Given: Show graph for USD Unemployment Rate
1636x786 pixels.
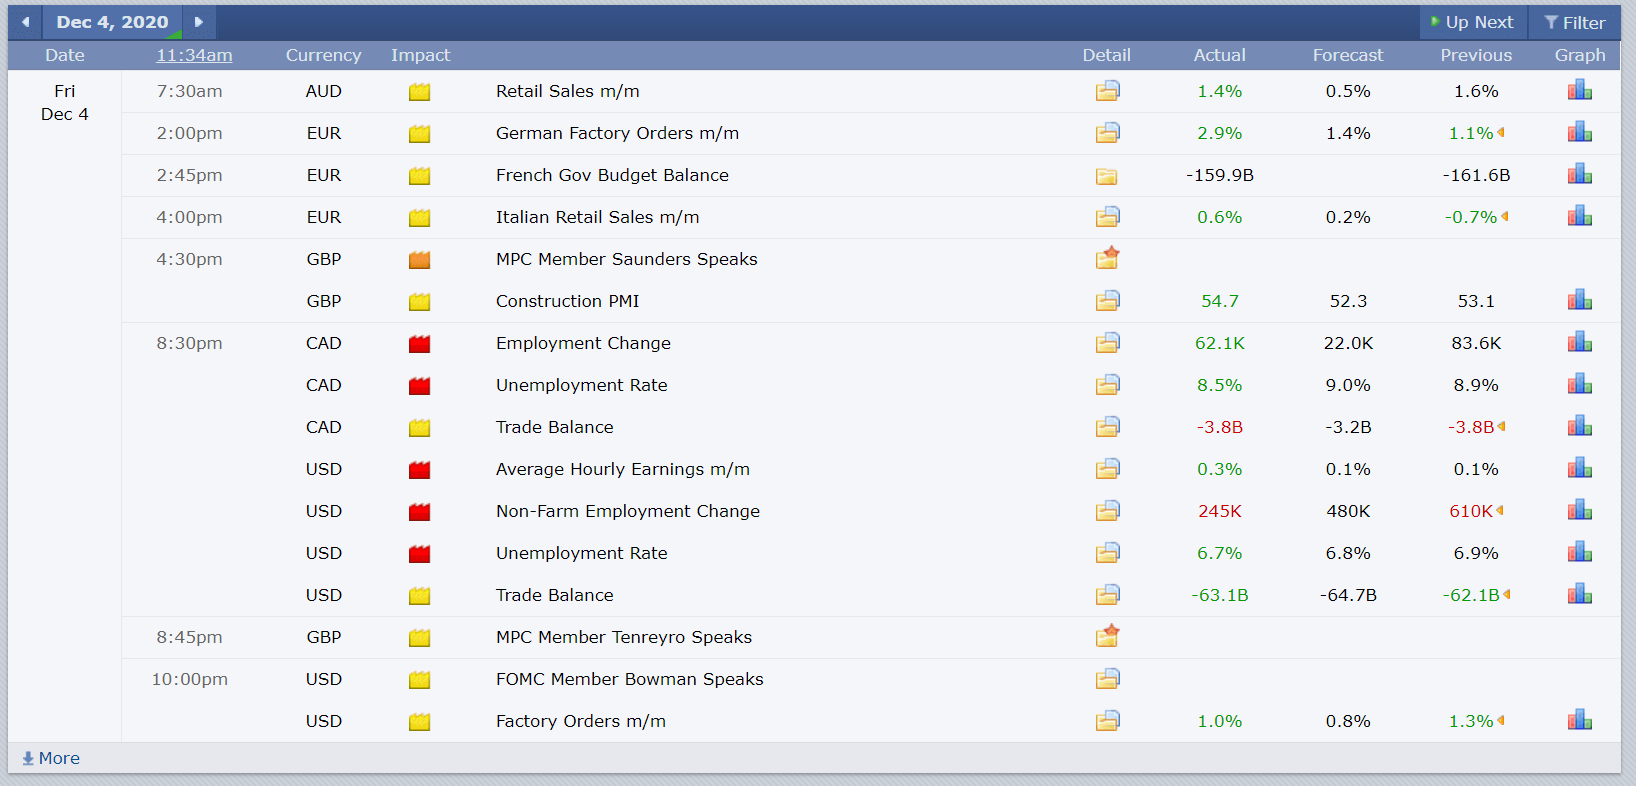Looking at the screenshot, I should (x=1580, y=553).
